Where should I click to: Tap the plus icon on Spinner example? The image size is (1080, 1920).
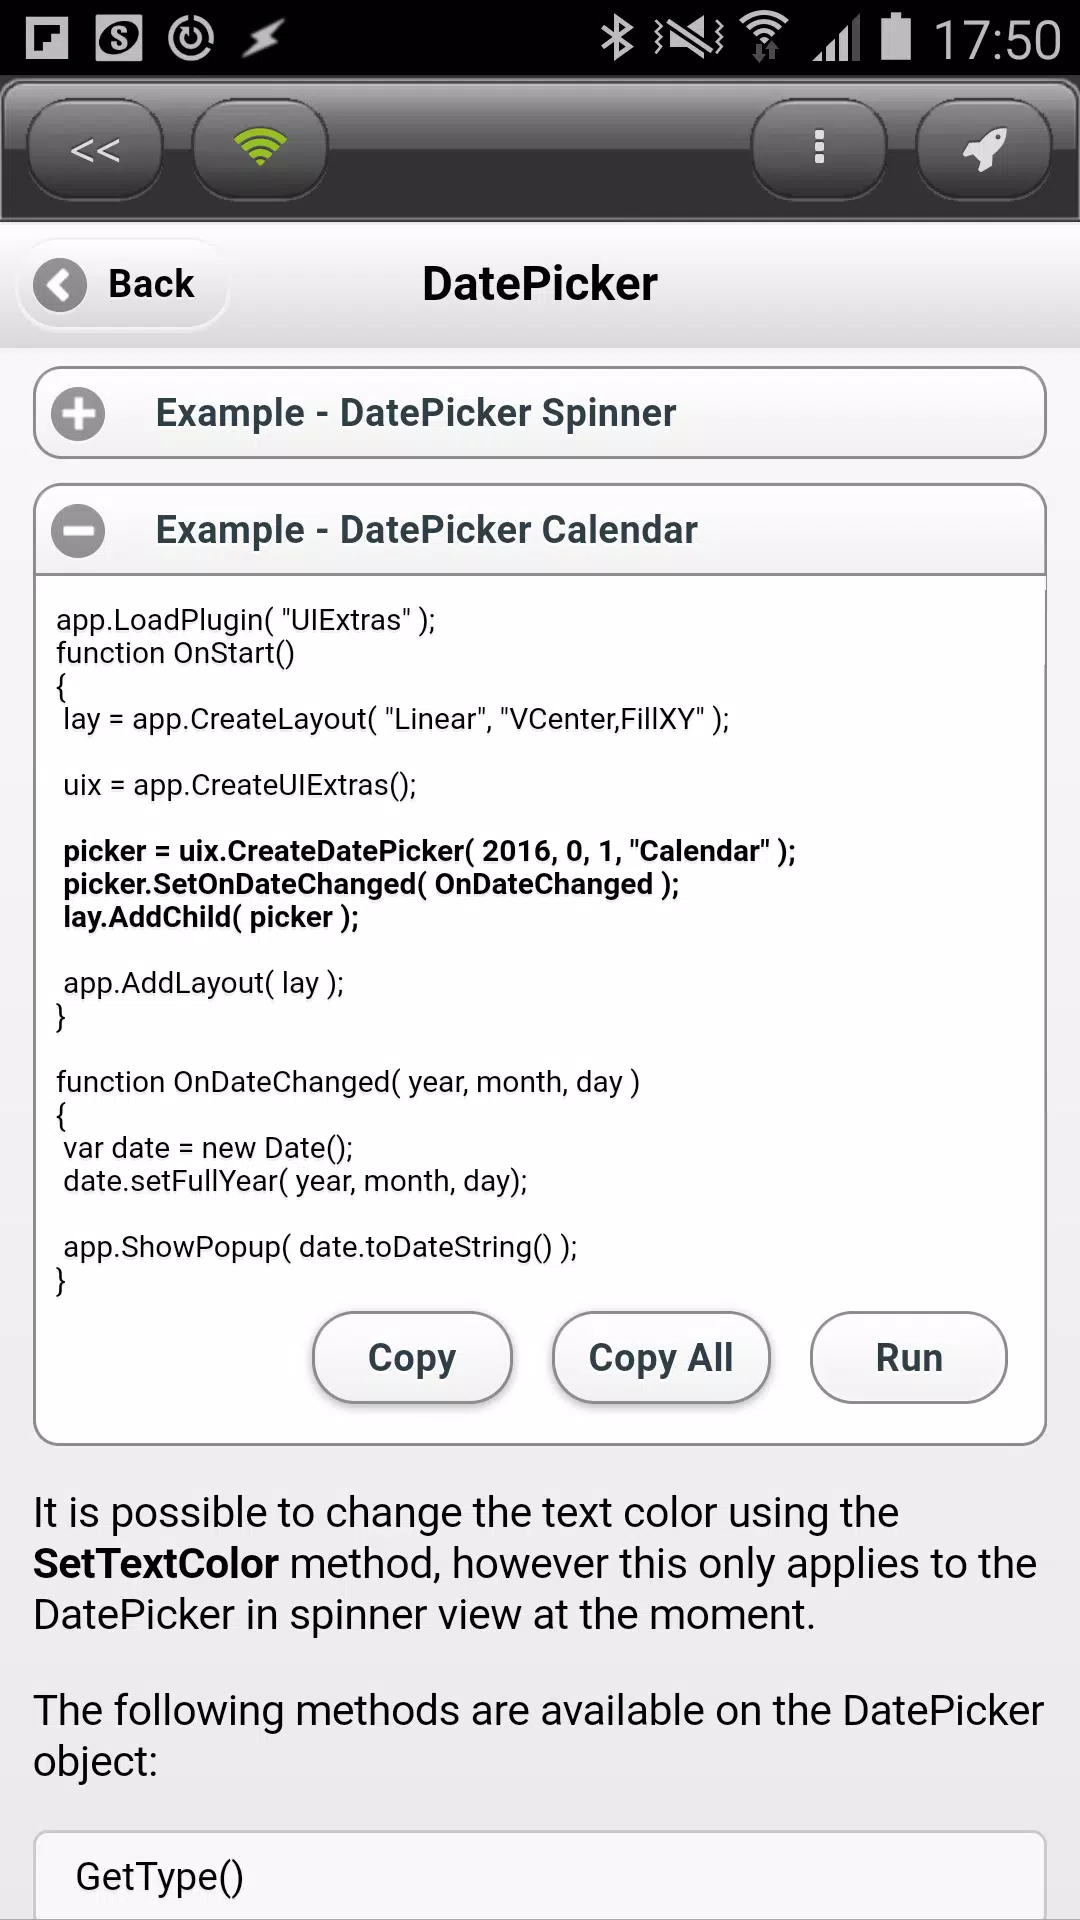tap(78, 413)
